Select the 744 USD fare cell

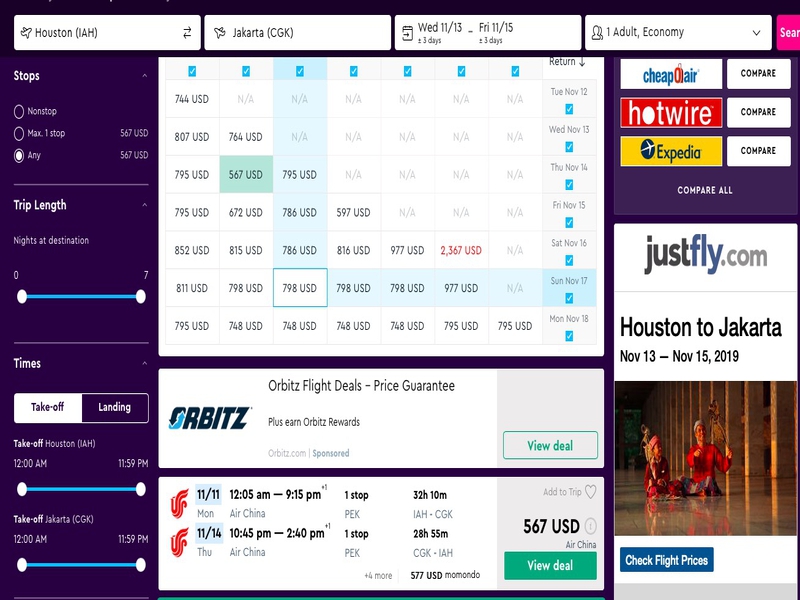click(x=192, y=99)
